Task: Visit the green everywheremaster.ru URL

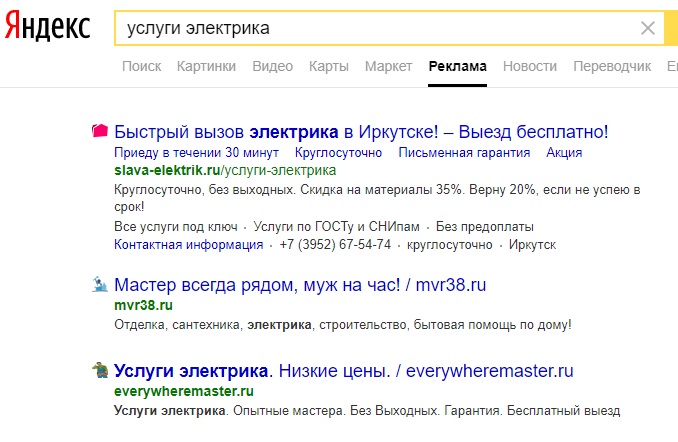Action: [x=184, y=391]
